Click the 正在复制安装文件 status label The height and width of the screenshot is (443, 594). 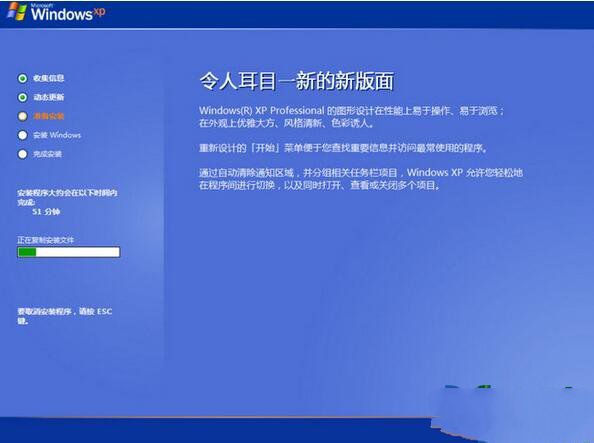[x=45, y=240]
